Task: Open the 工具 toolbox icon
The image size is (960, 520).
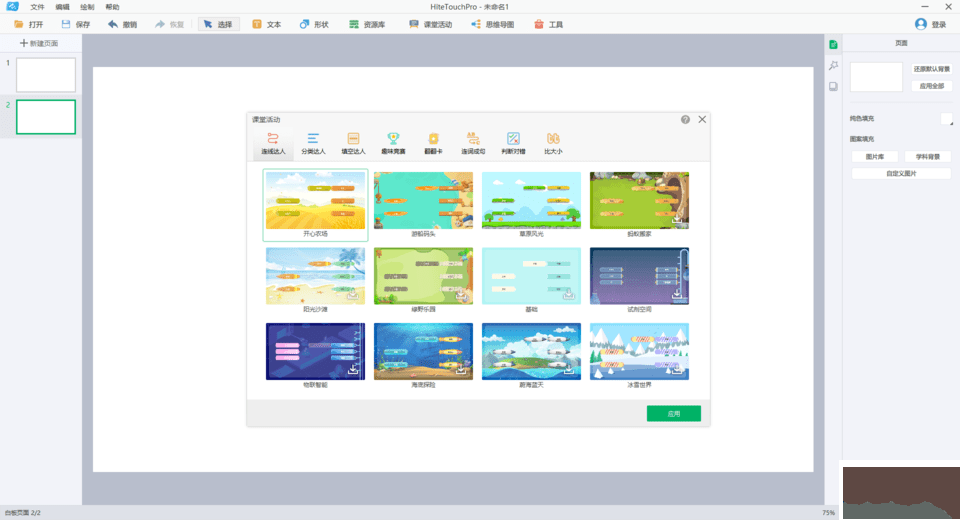Action: (x=539, y=24)
